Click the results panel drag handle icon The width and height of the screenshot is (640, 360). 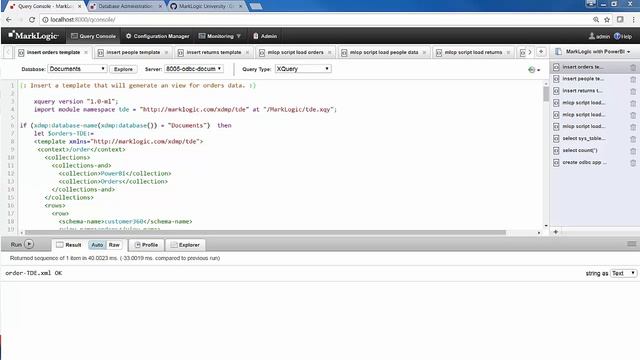coord(631,244)
